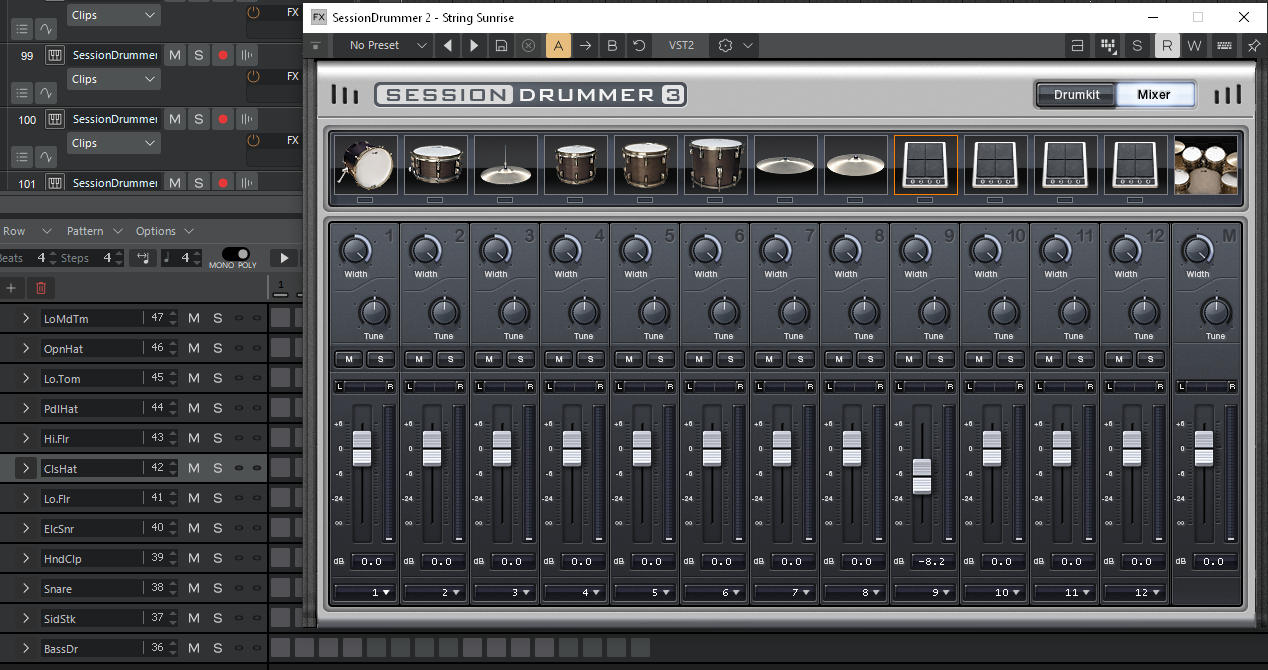Click the save preset floppy icon
This screenshot has width=1268, height=670.
click(501, 45)
